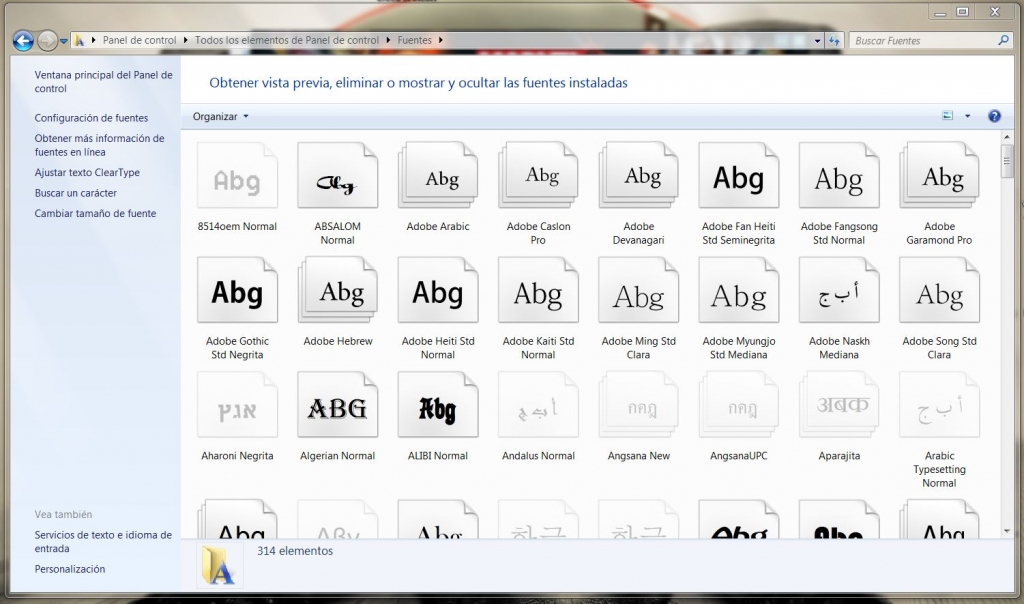Click the blue Help question mark icon

pyautogui.click(x=994, y=116)
